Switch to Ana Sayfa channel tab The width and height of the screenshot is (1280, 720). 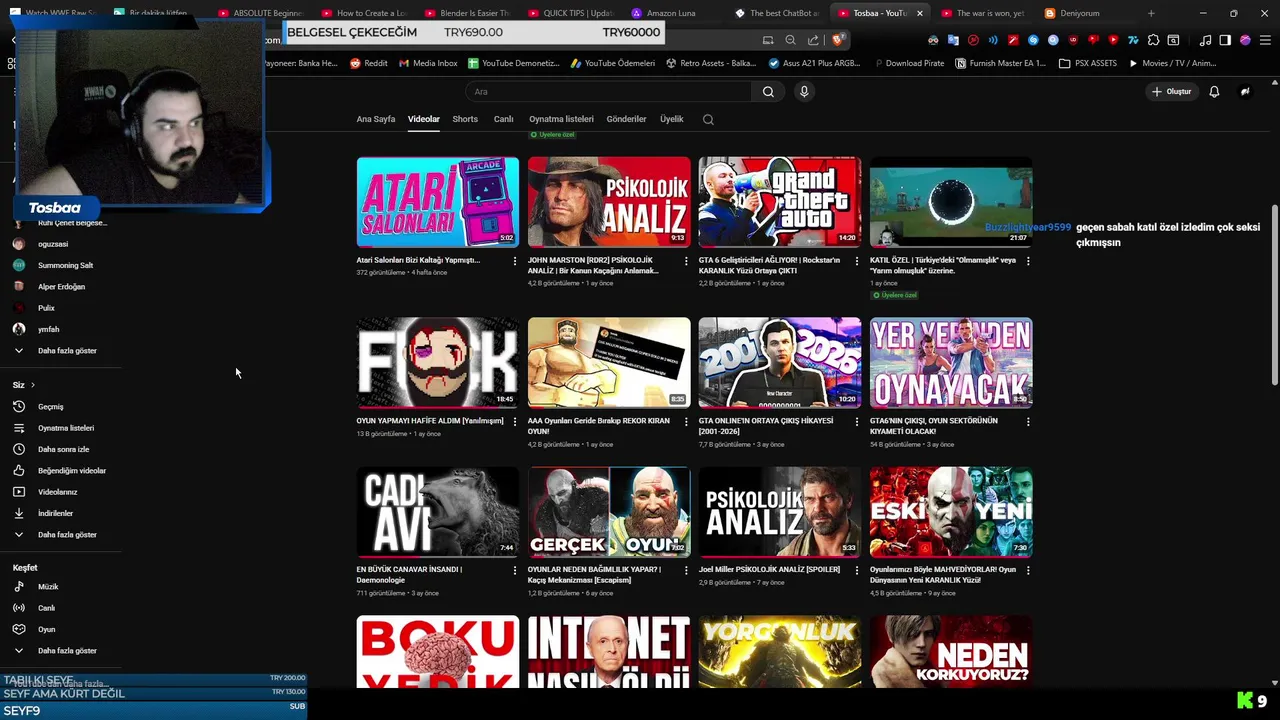pyautogui.click(x=376, y=119)
